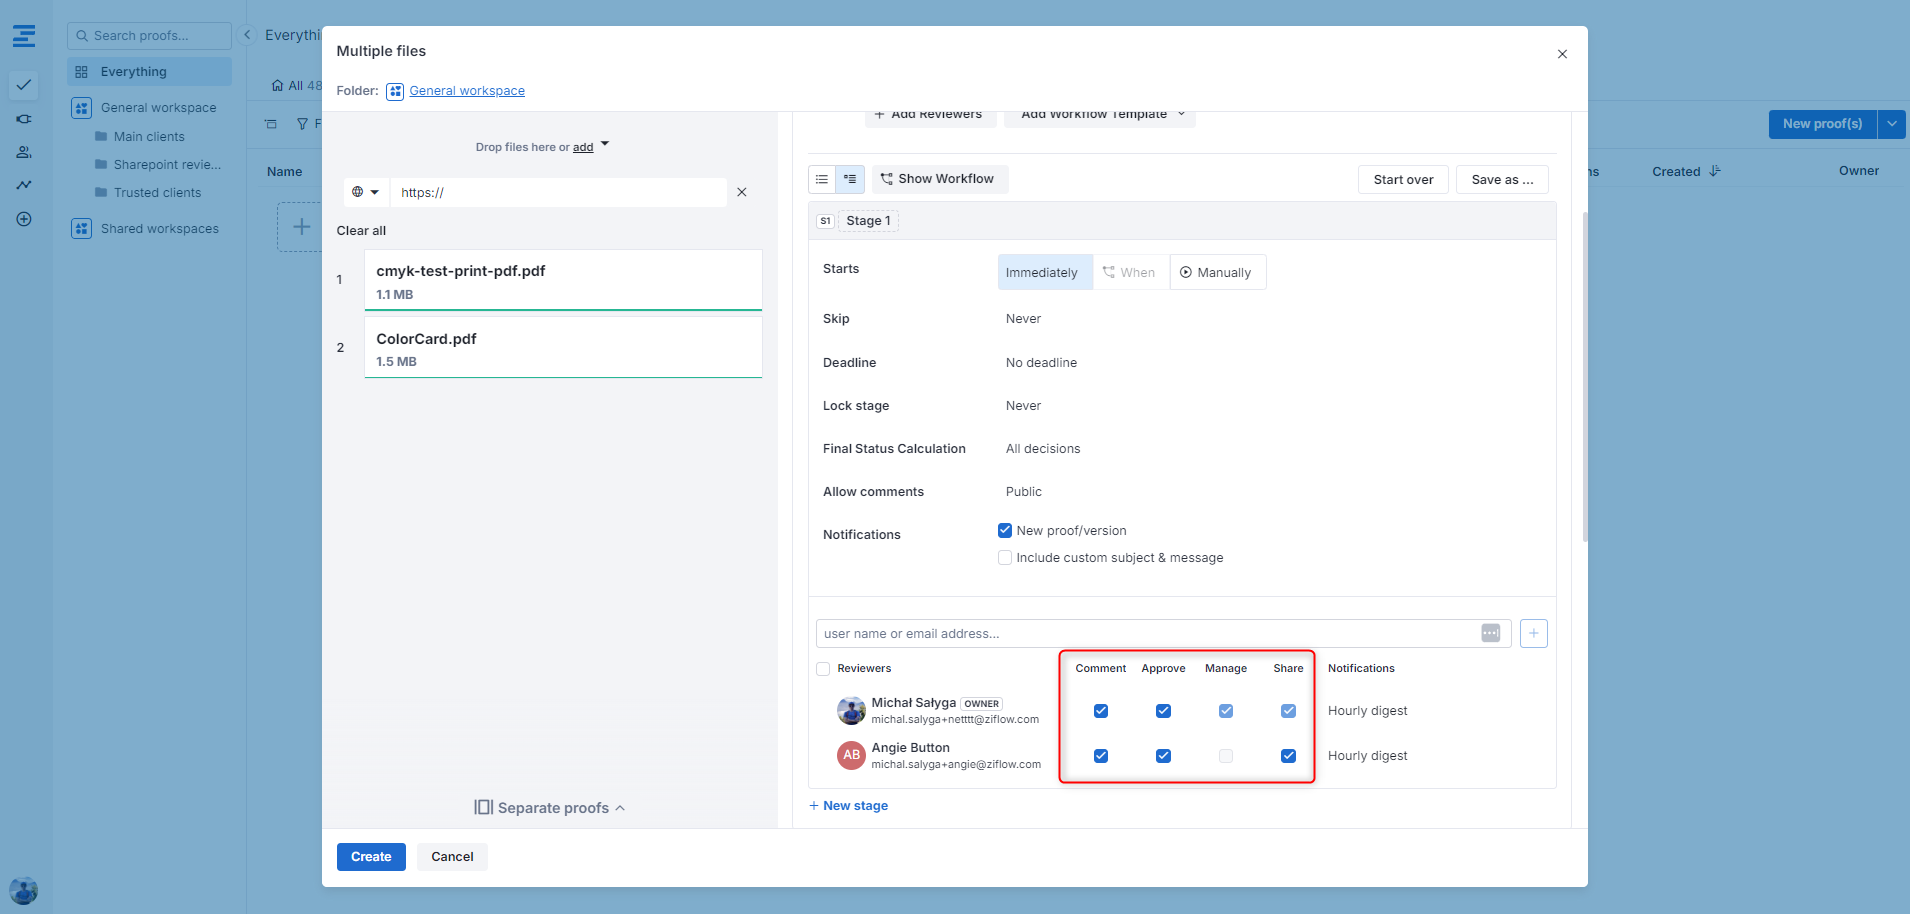1910x914 pixels.
Task: Open the contacts icon in left sidebar
Action: point(24,152)
